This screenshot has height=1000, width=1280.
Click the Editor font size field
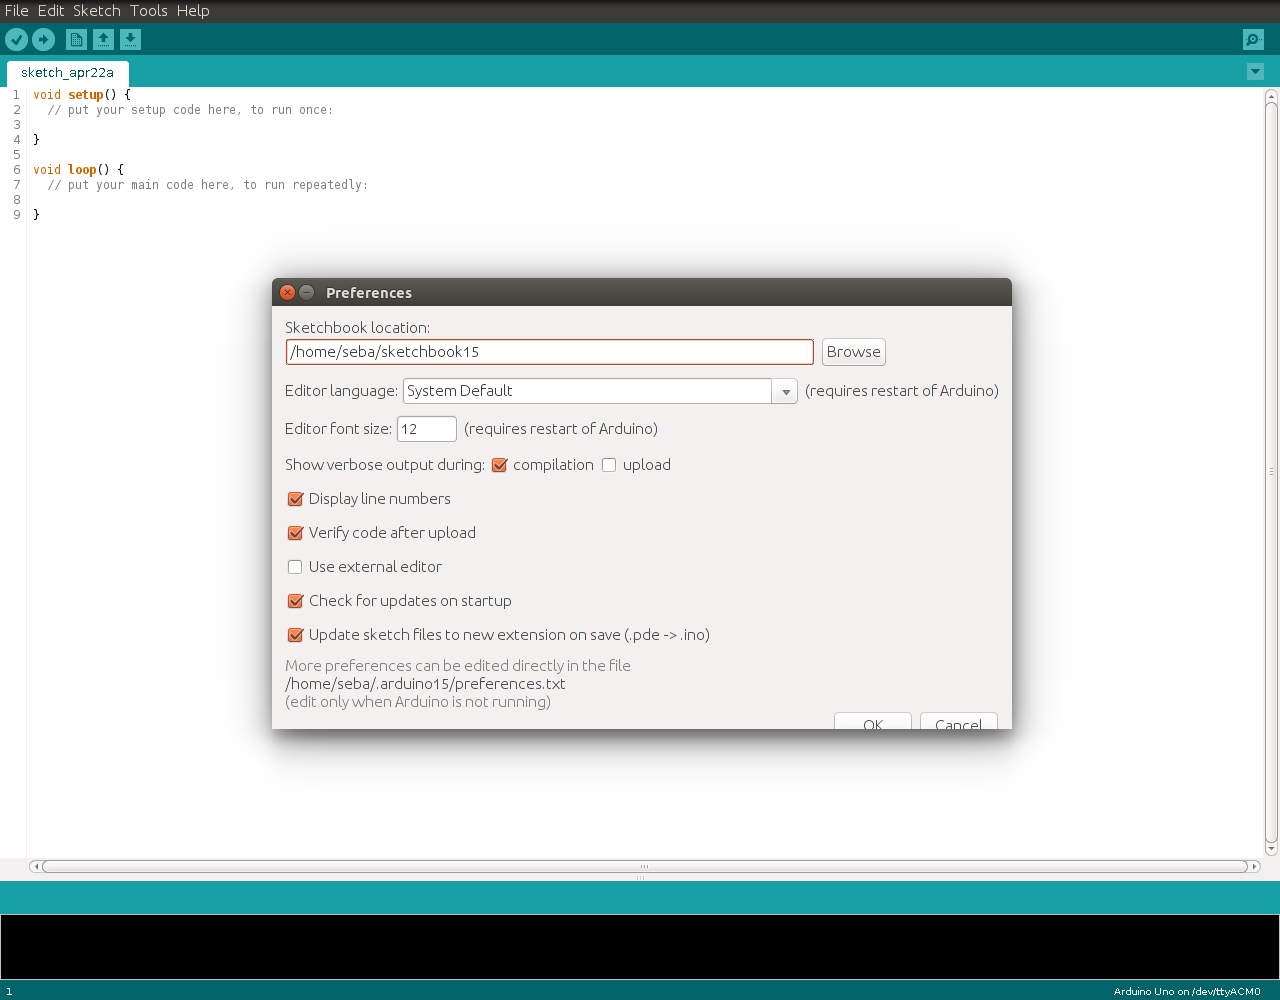[427, 429]
